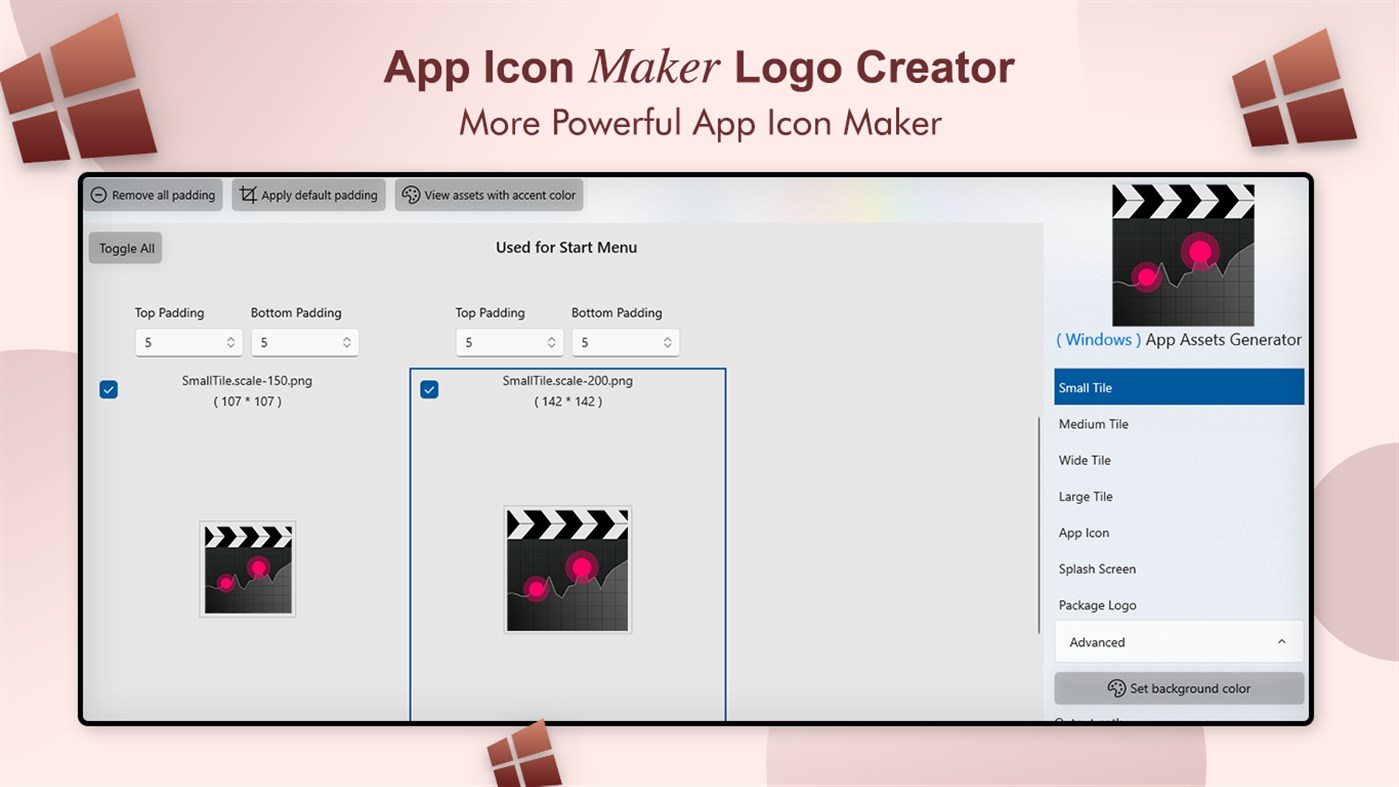1399x787 pixels.
Task: Click the clapperboard app logo preview
Action: coord(1182,253)
